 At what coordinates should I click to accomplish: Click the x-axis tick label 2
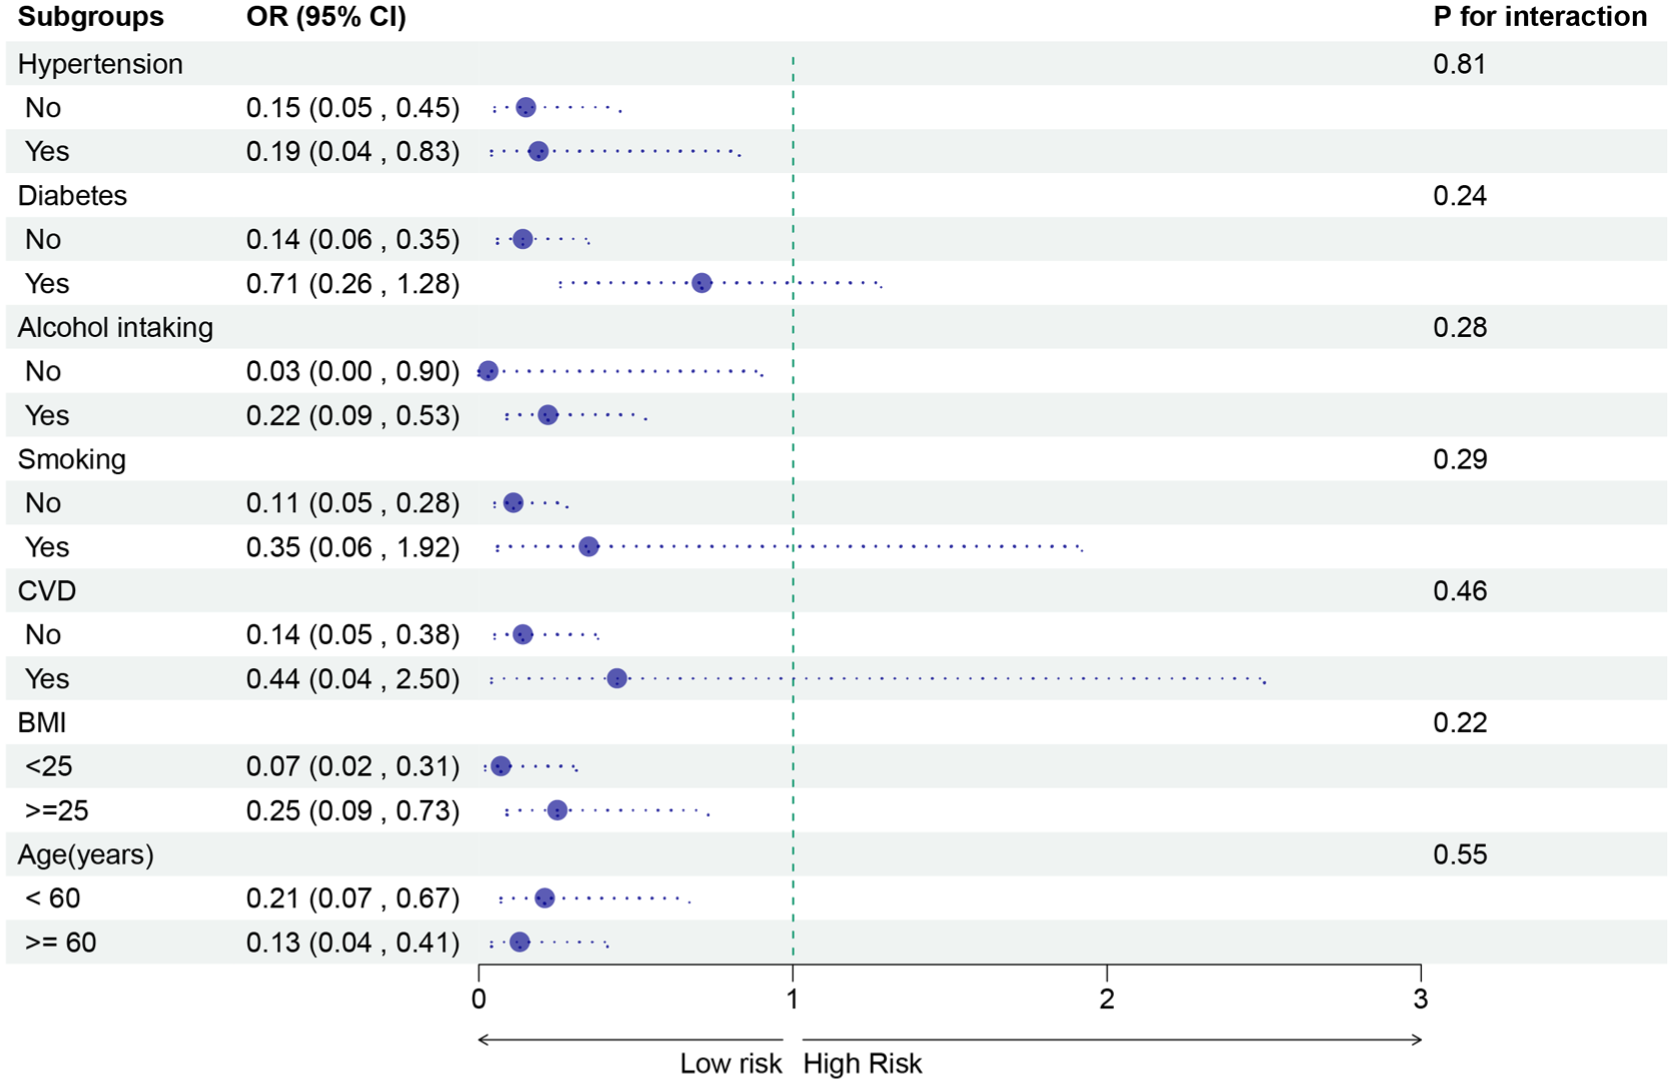point(1106,999)
